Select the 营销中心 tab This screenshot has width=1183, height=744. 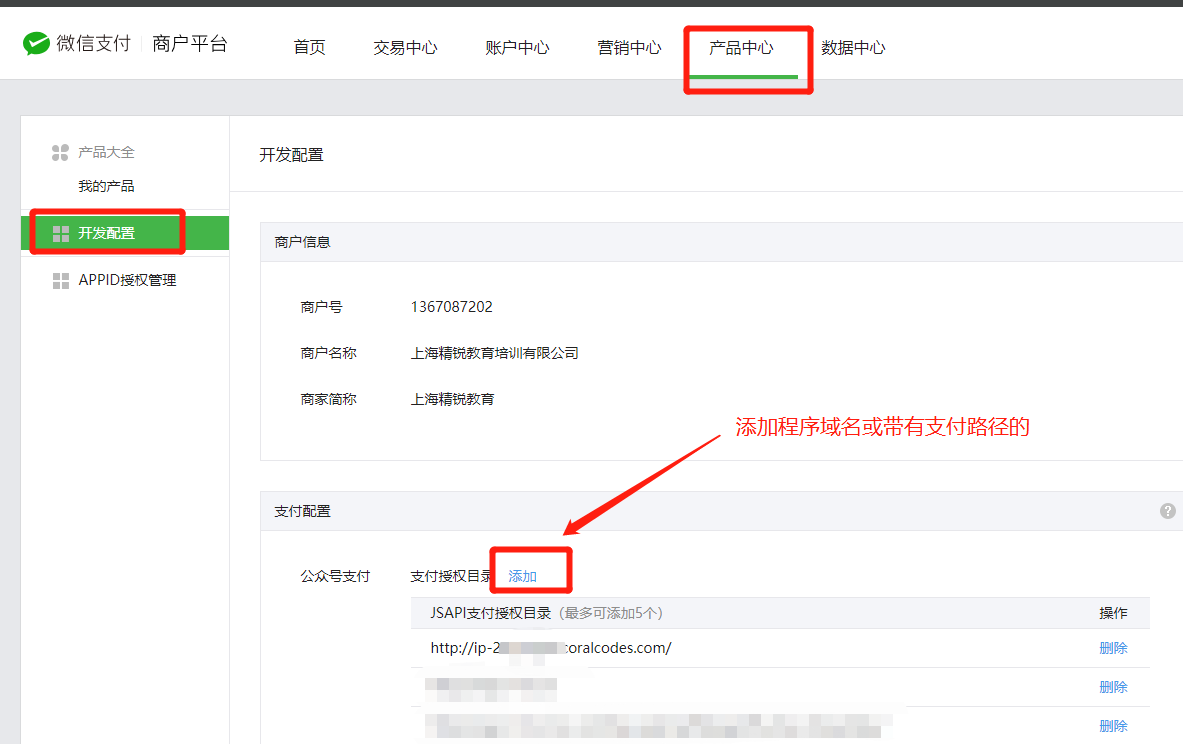[629, 48]
